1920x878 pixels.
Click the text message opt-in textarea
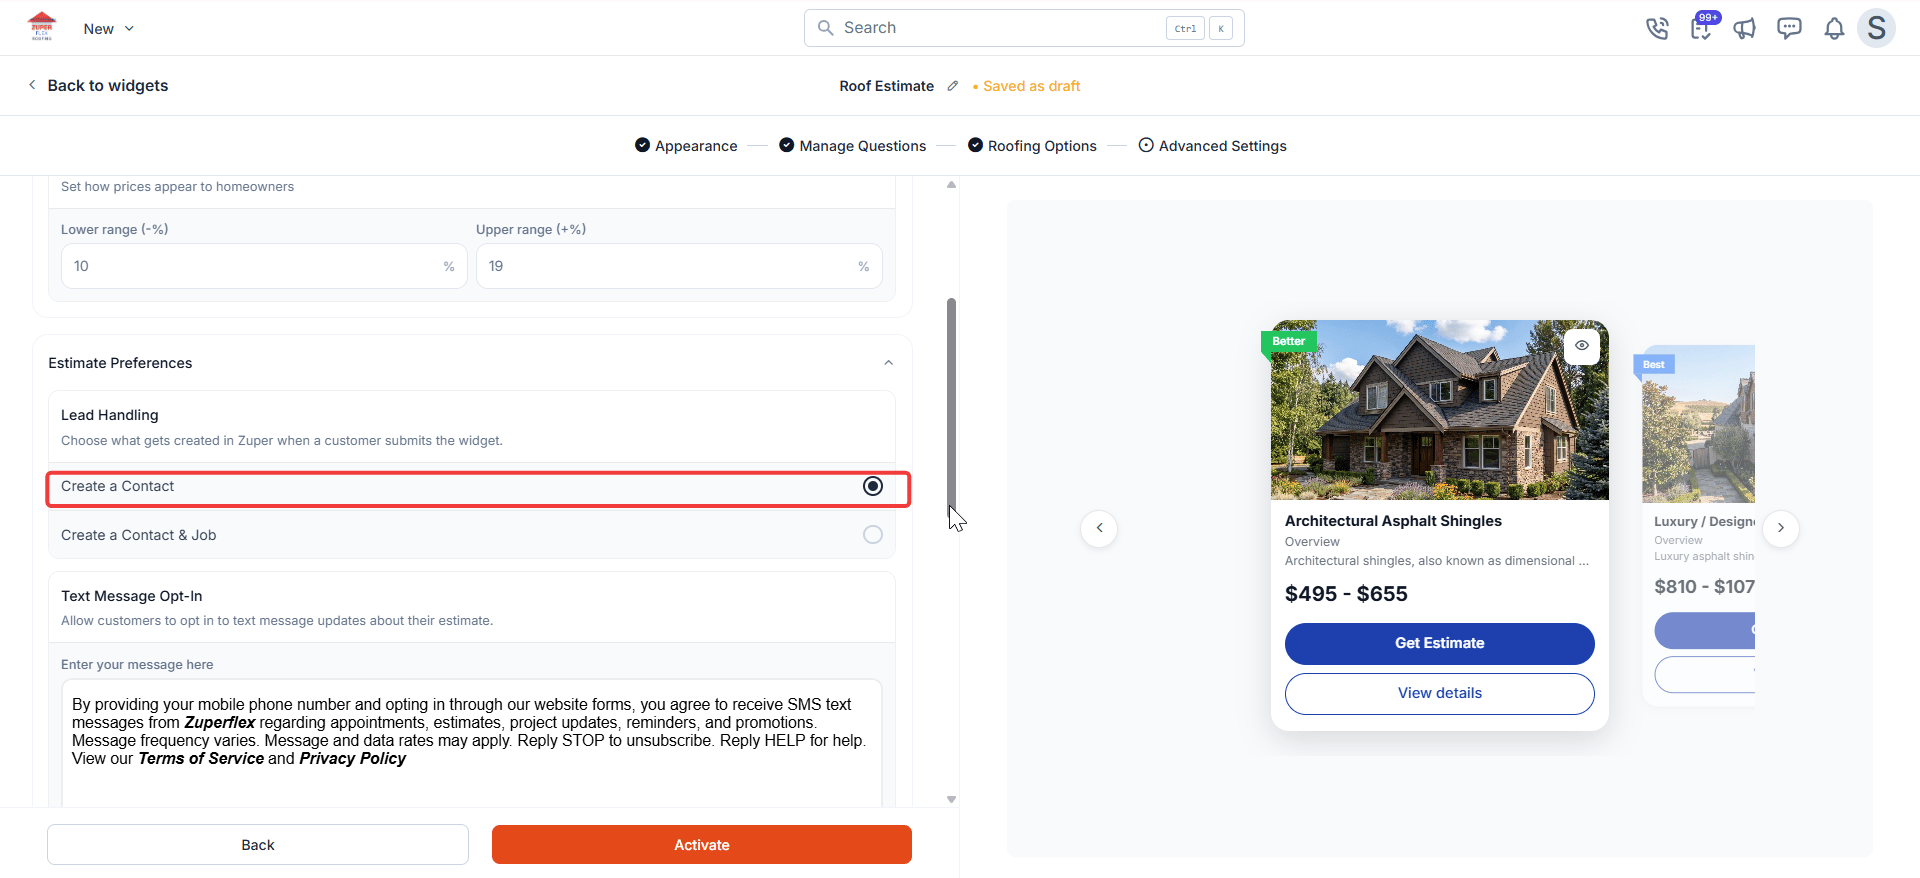click(472, 742)
